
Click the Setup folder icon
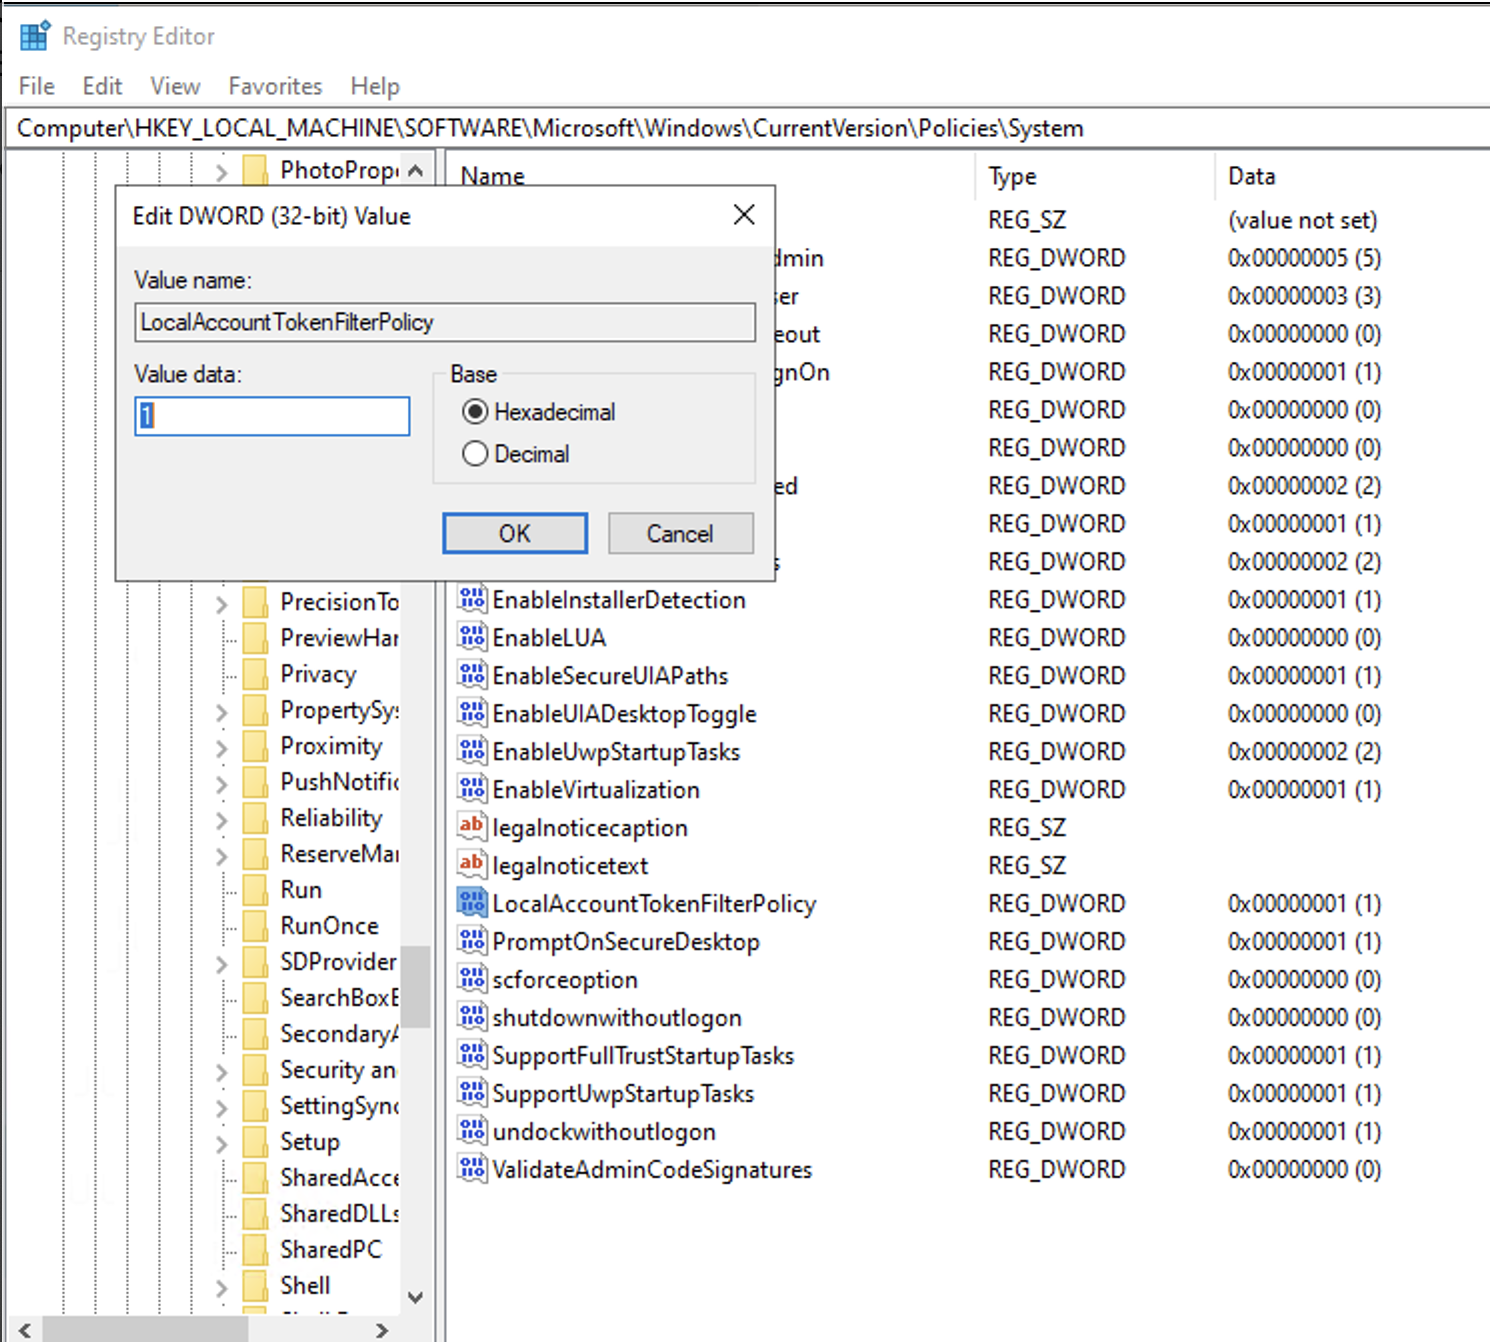256,1142
